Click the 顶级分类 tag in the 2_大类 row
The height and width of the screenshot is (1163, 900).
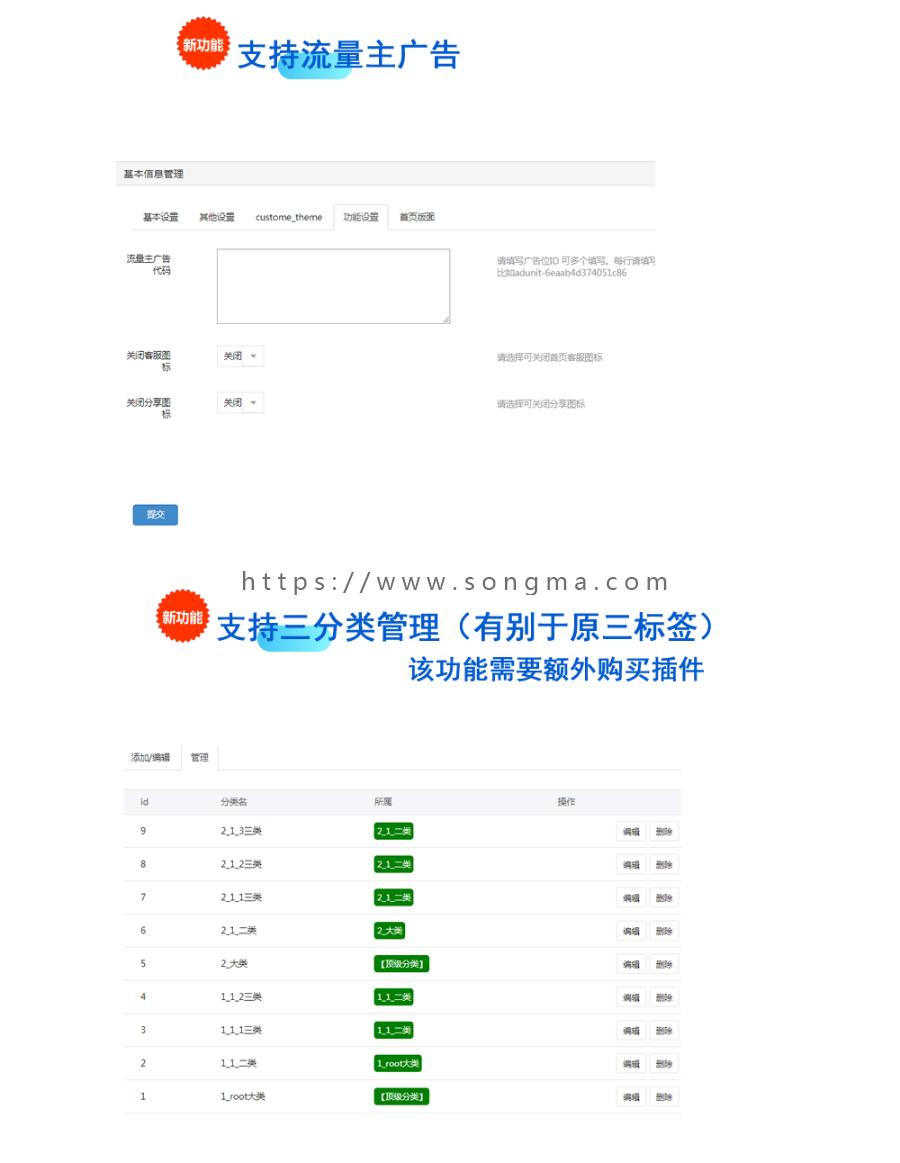click(401, 964)
